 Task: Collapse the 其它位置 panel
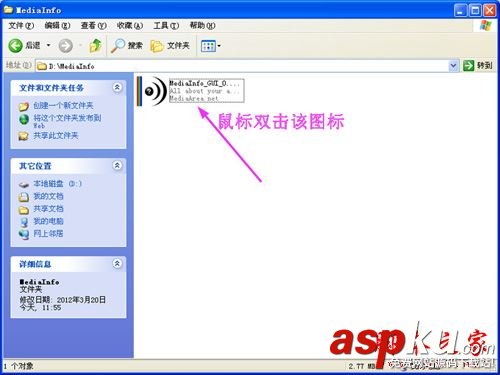(117, 166)
